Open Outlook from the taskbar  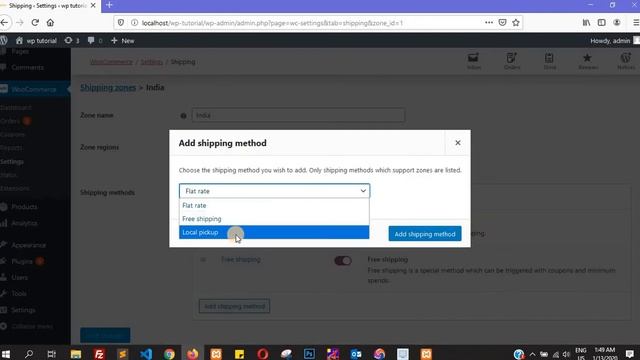356,354
